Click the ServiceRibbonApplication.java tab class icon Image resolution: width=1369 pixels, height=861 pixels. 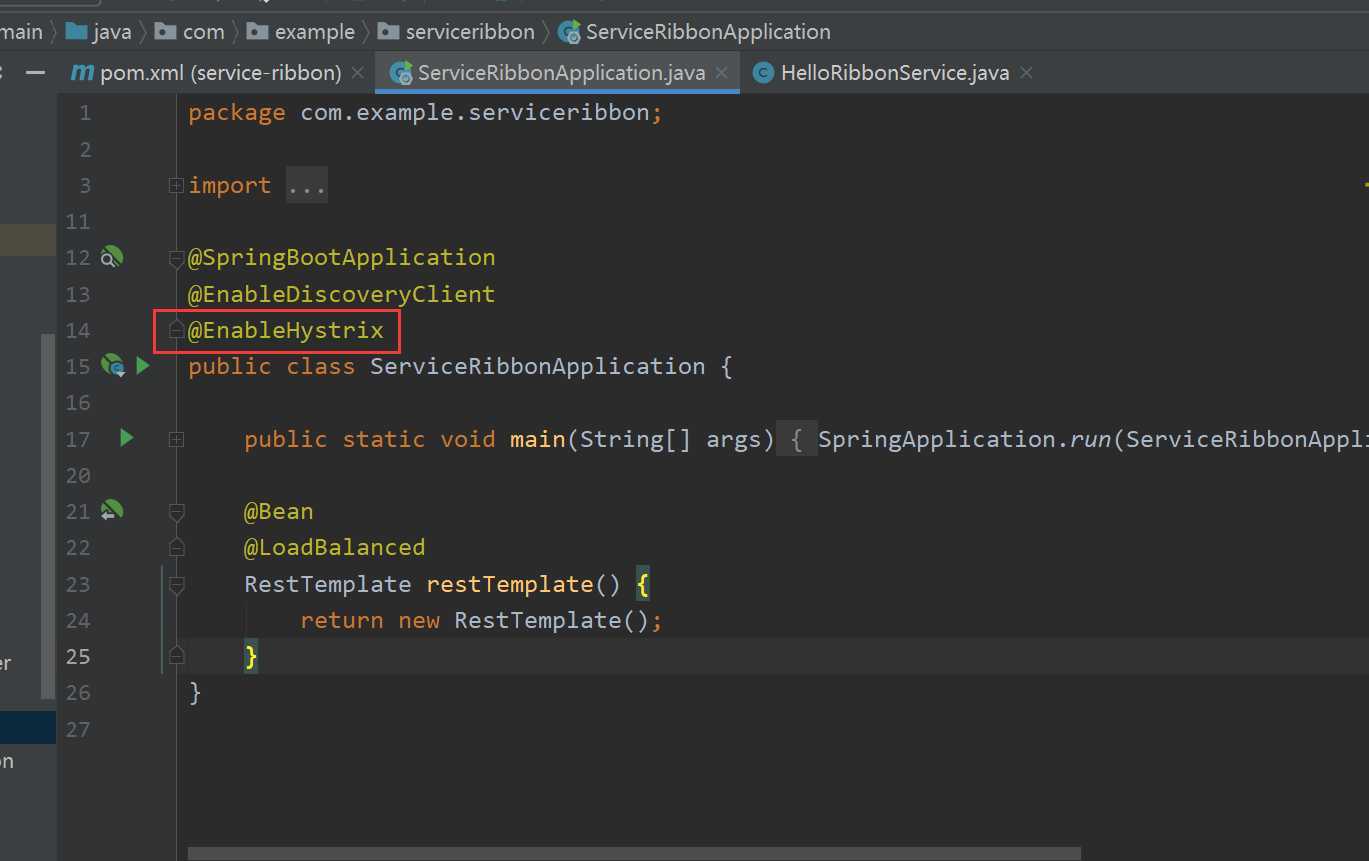401,73
